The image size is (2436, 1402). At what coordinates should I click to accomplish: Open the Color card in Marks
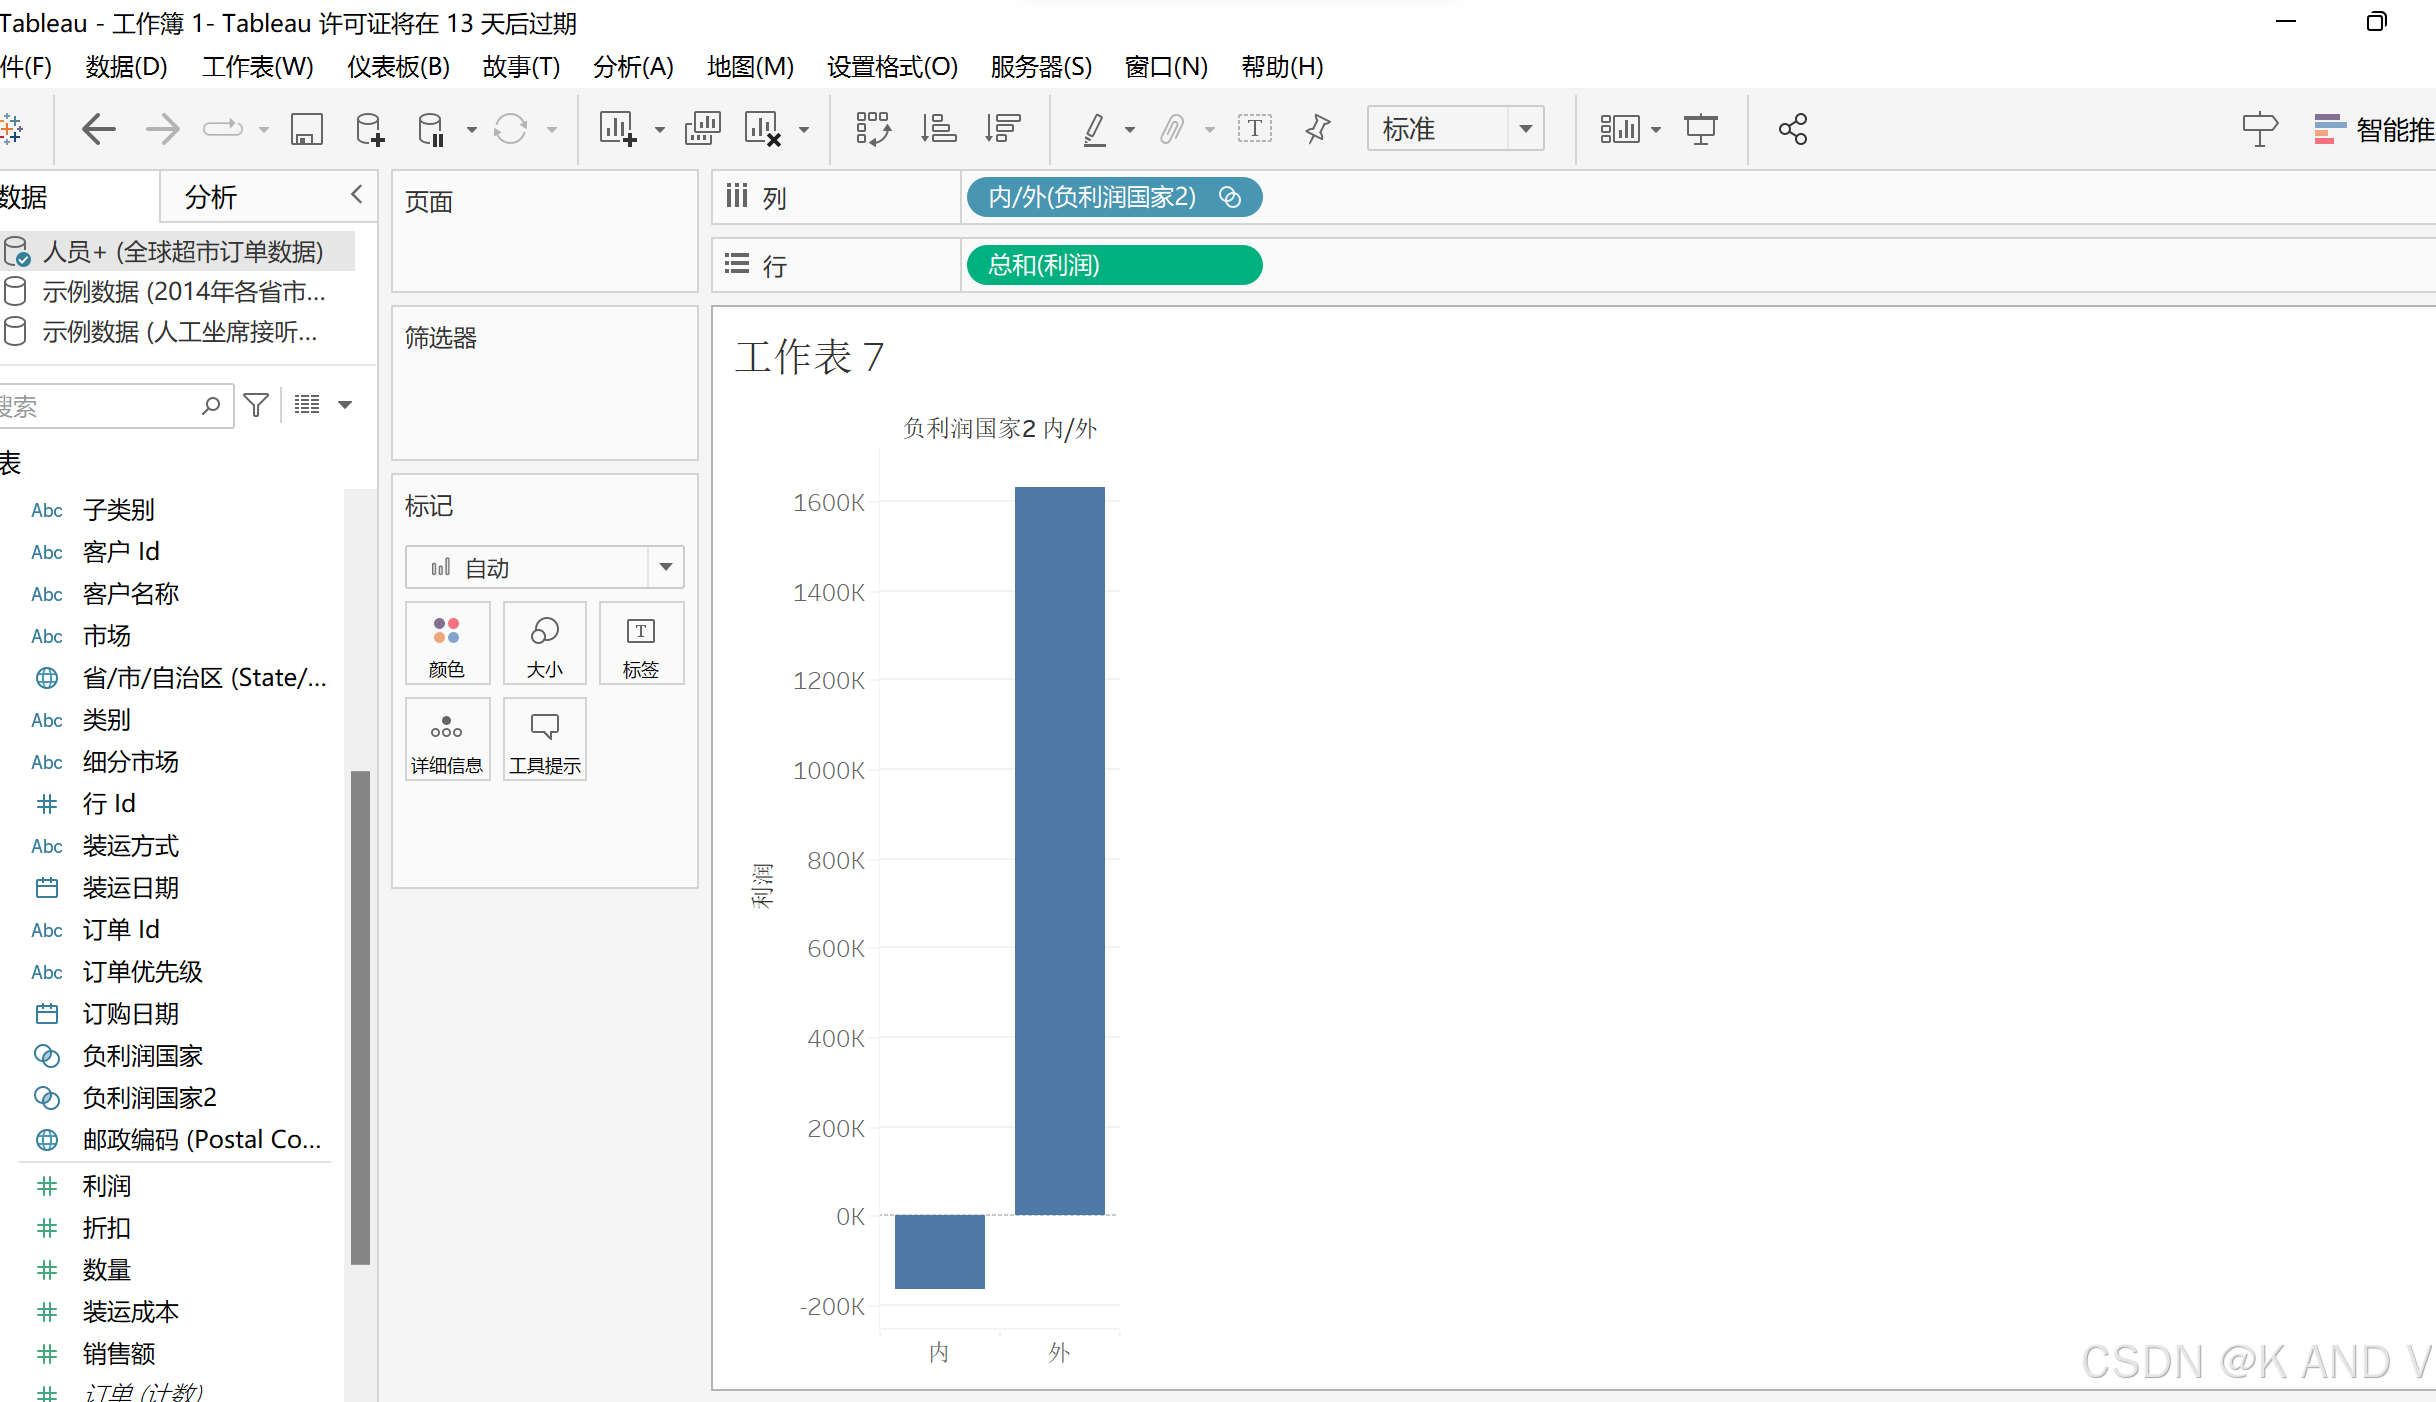(x=447, y=643)
